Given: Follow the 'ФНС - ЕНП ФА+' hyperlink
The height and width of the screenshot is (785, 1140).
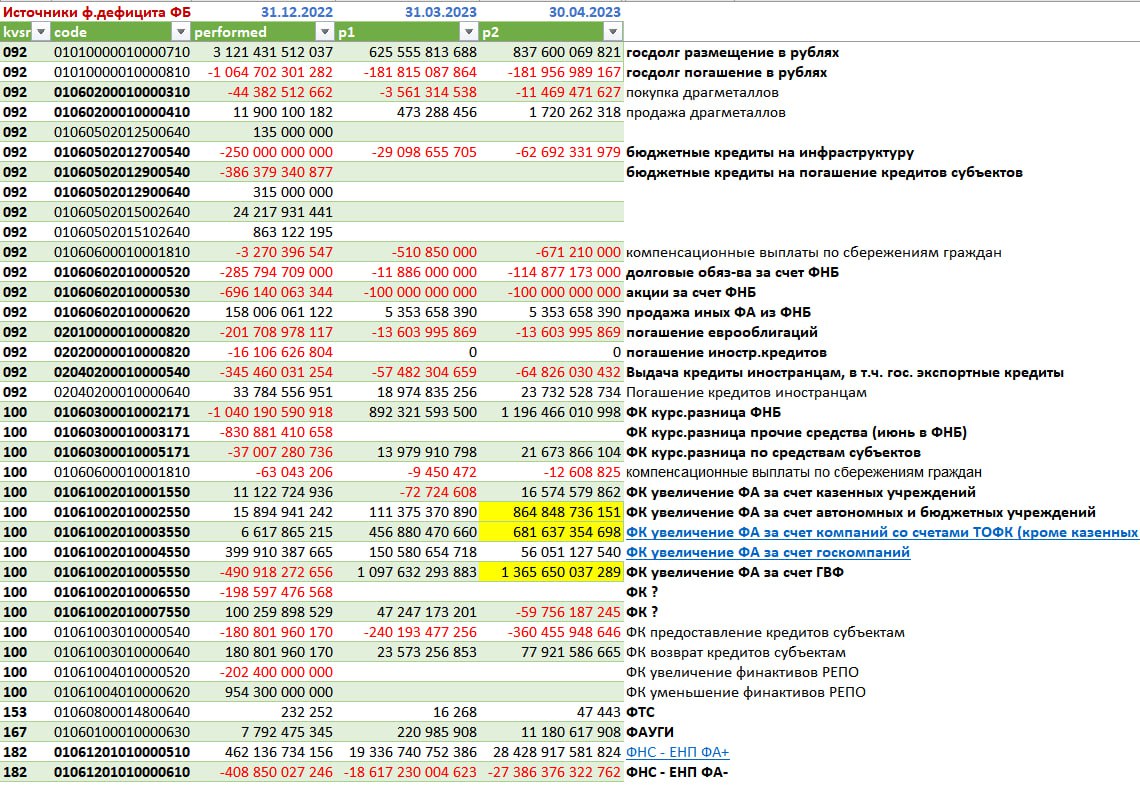Looking at the screenshot, I should pyautogui.click(x=678, y=752).
